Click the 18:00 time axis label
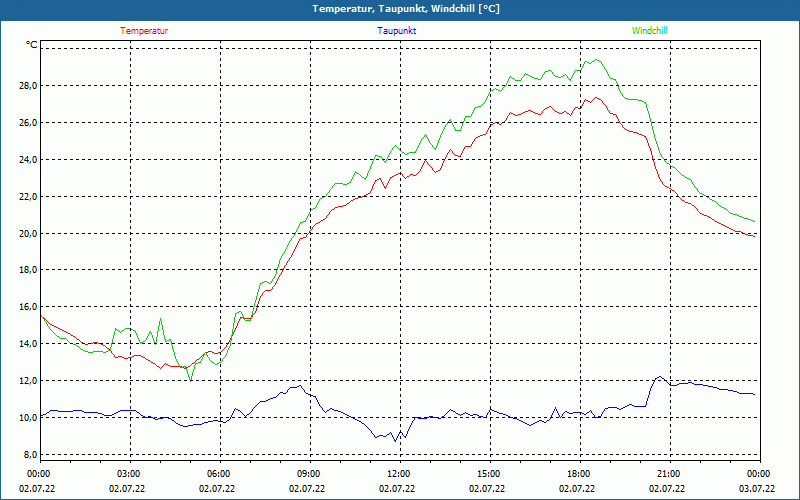The height and width of the screenshot is (500, 800). [x=577, y=474]
